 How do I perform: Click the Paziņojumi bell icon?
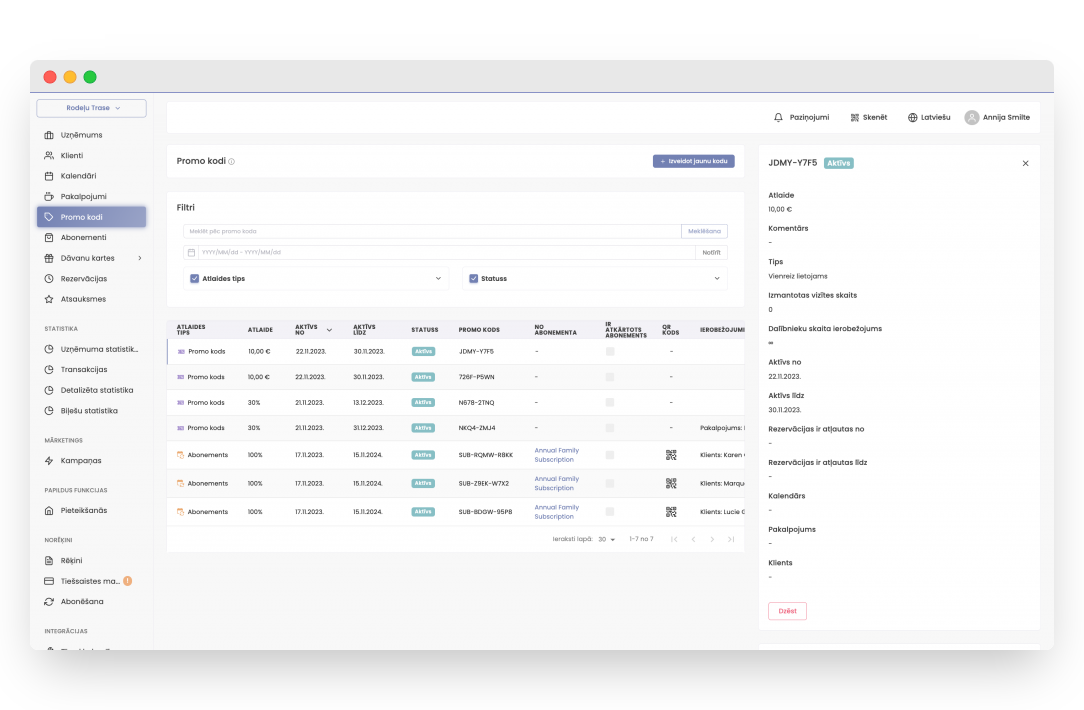[778, 117]
